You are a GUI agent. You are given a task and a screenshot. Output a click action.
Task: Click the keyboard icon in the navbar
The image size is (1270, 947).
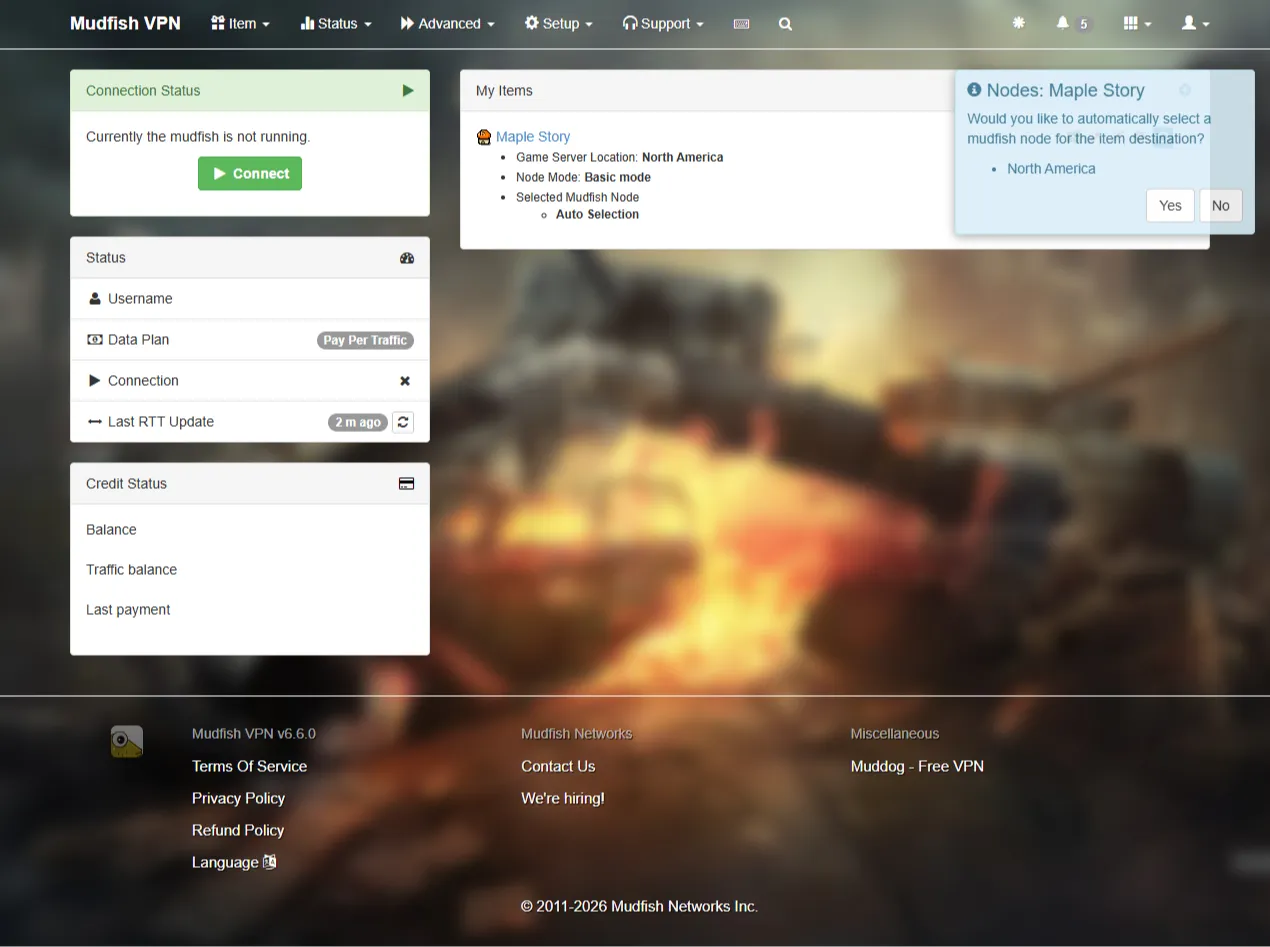[x=741, y=24]
